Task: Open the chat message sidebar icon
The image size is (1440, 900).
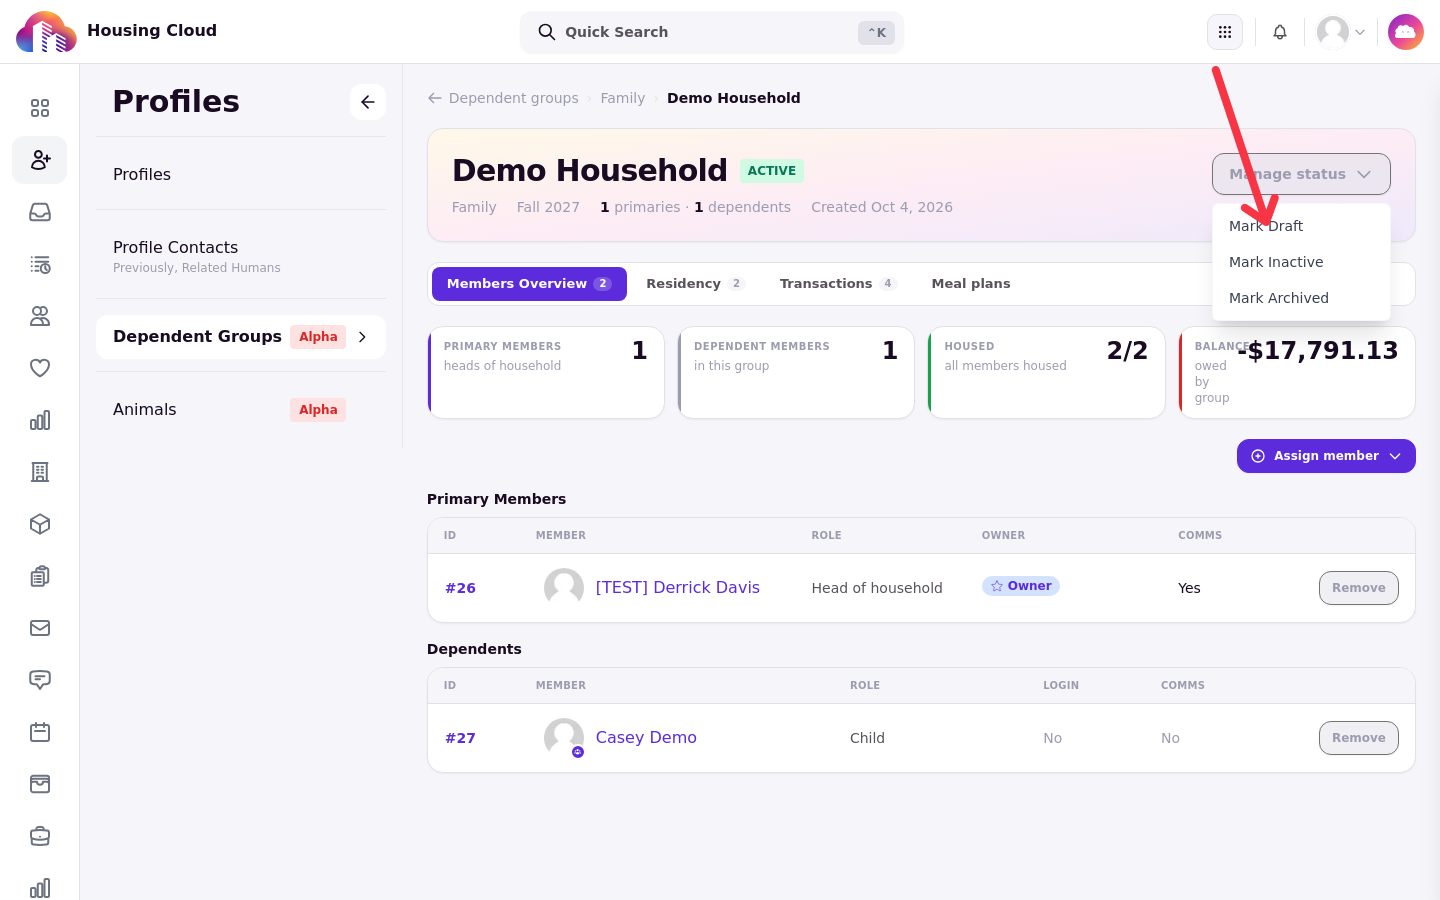Action: tap(40, 680)
